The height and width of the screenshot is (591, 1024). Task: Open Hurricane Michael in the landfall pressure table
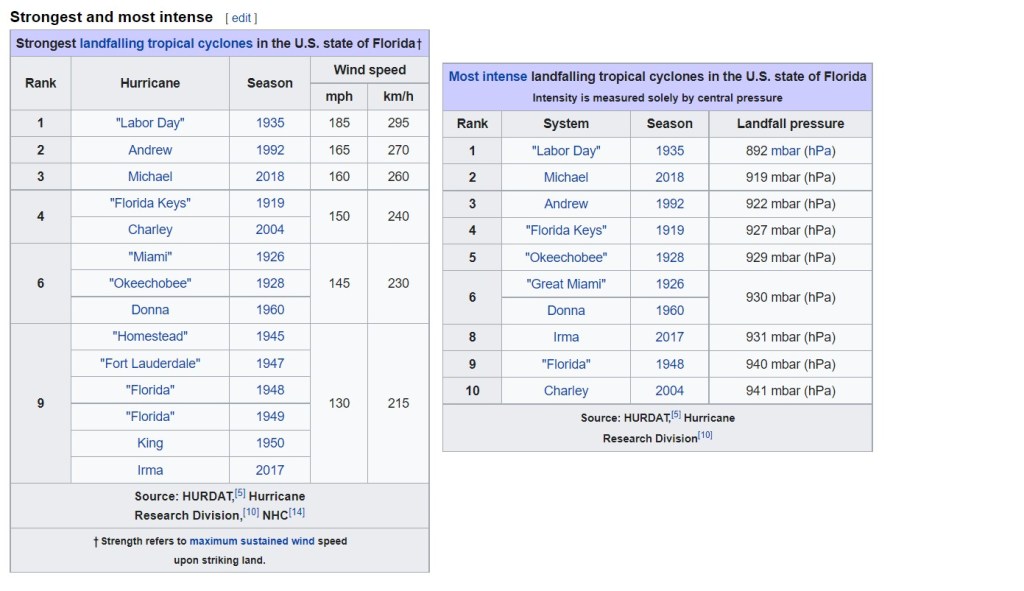[566, 177]
